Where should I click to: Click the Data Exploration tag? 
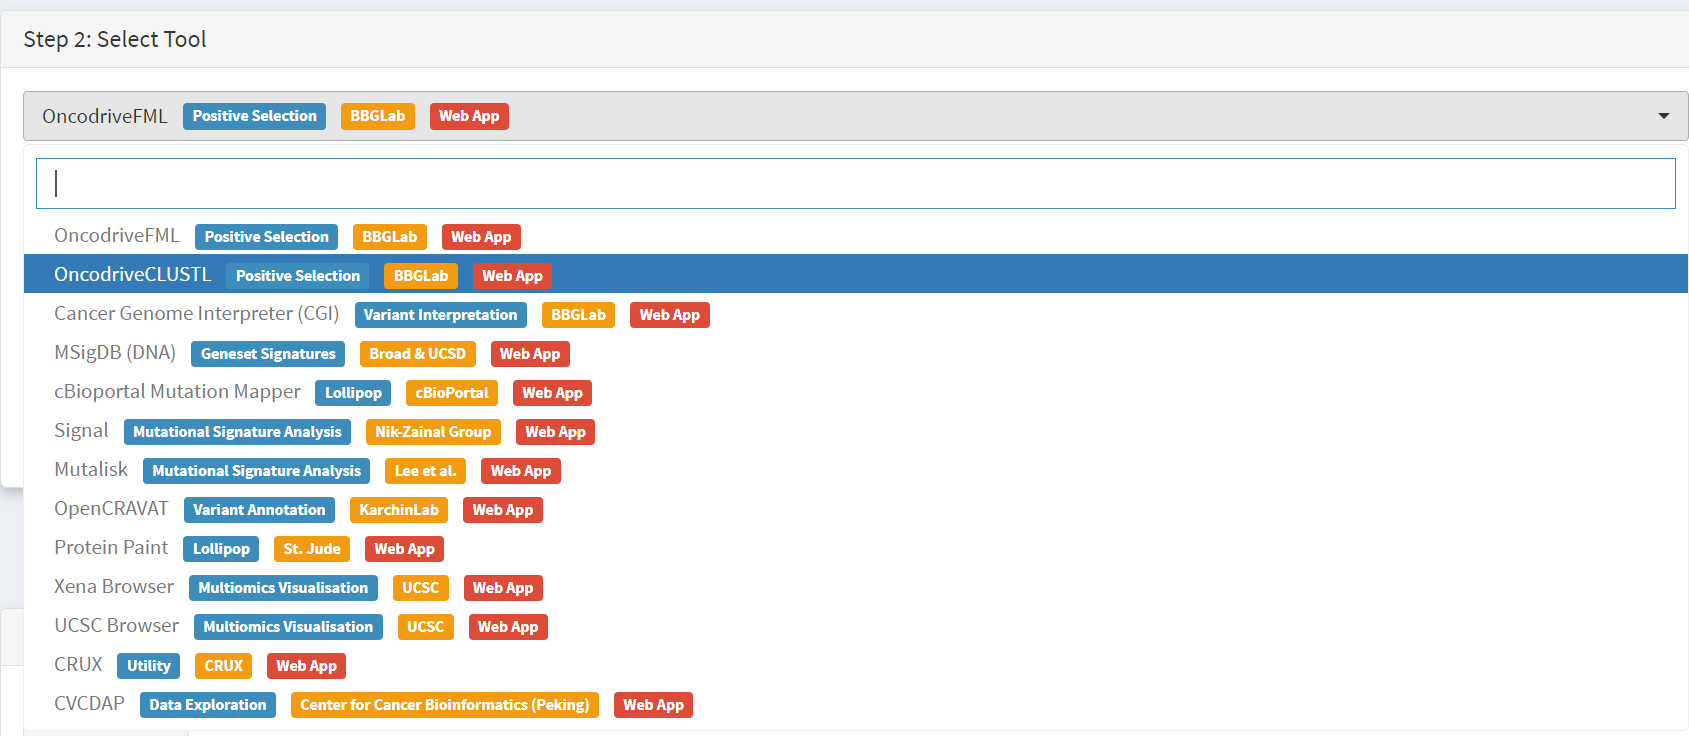208,705
